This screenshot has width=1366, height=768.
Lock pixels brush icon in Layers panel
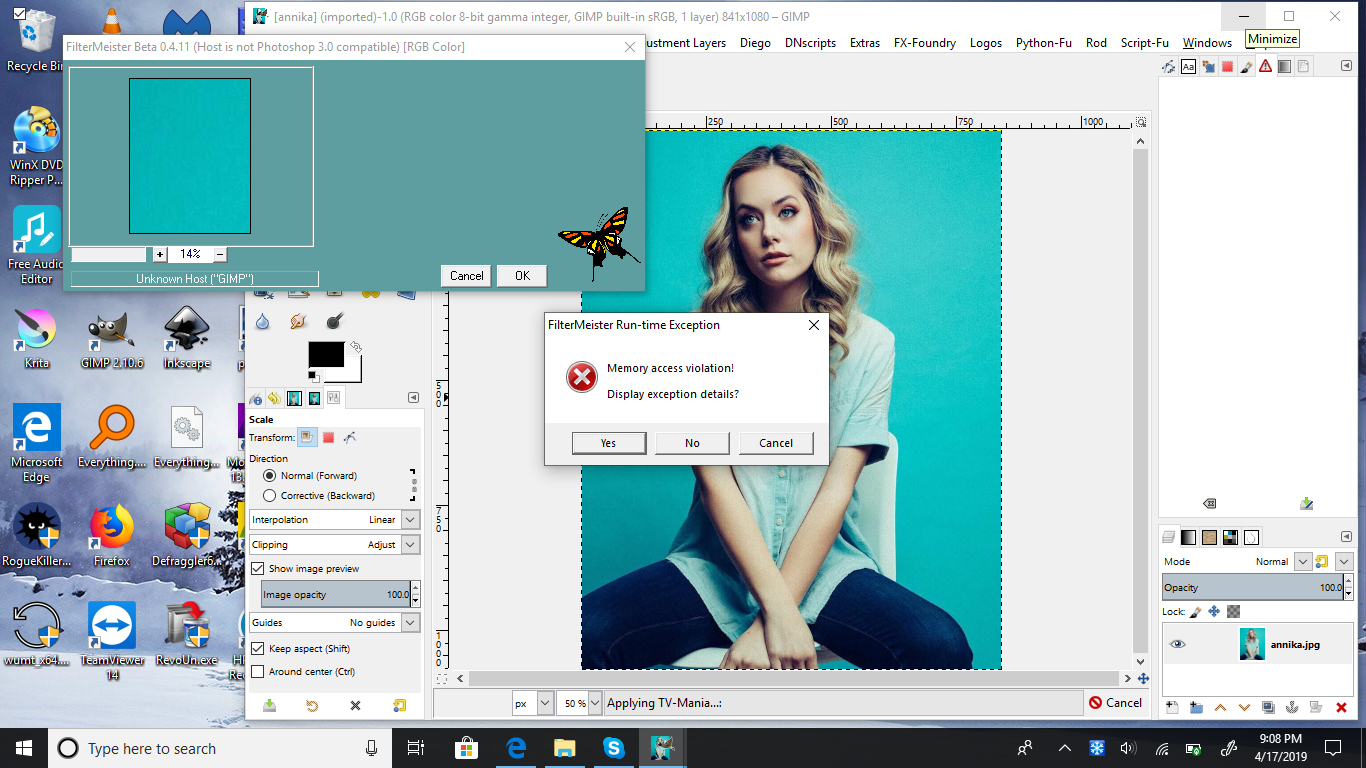(x=1195, y=611)
